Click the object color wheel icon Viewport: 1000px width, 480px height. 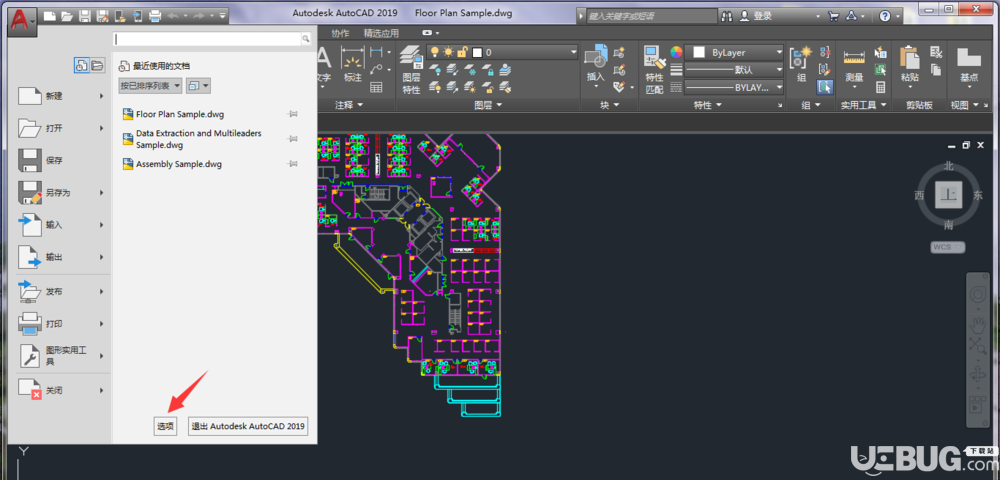676,52
